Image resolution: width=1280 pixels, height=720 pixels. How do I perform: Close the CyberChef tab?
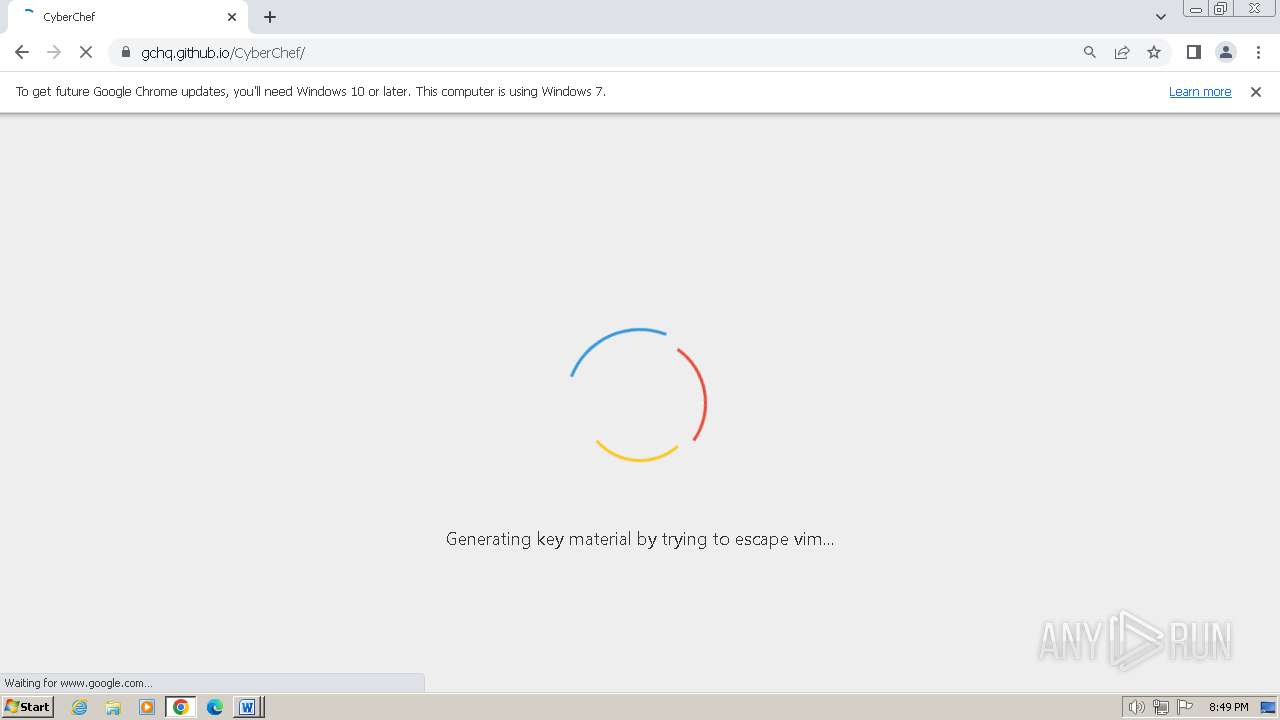[x=232, y=17]
